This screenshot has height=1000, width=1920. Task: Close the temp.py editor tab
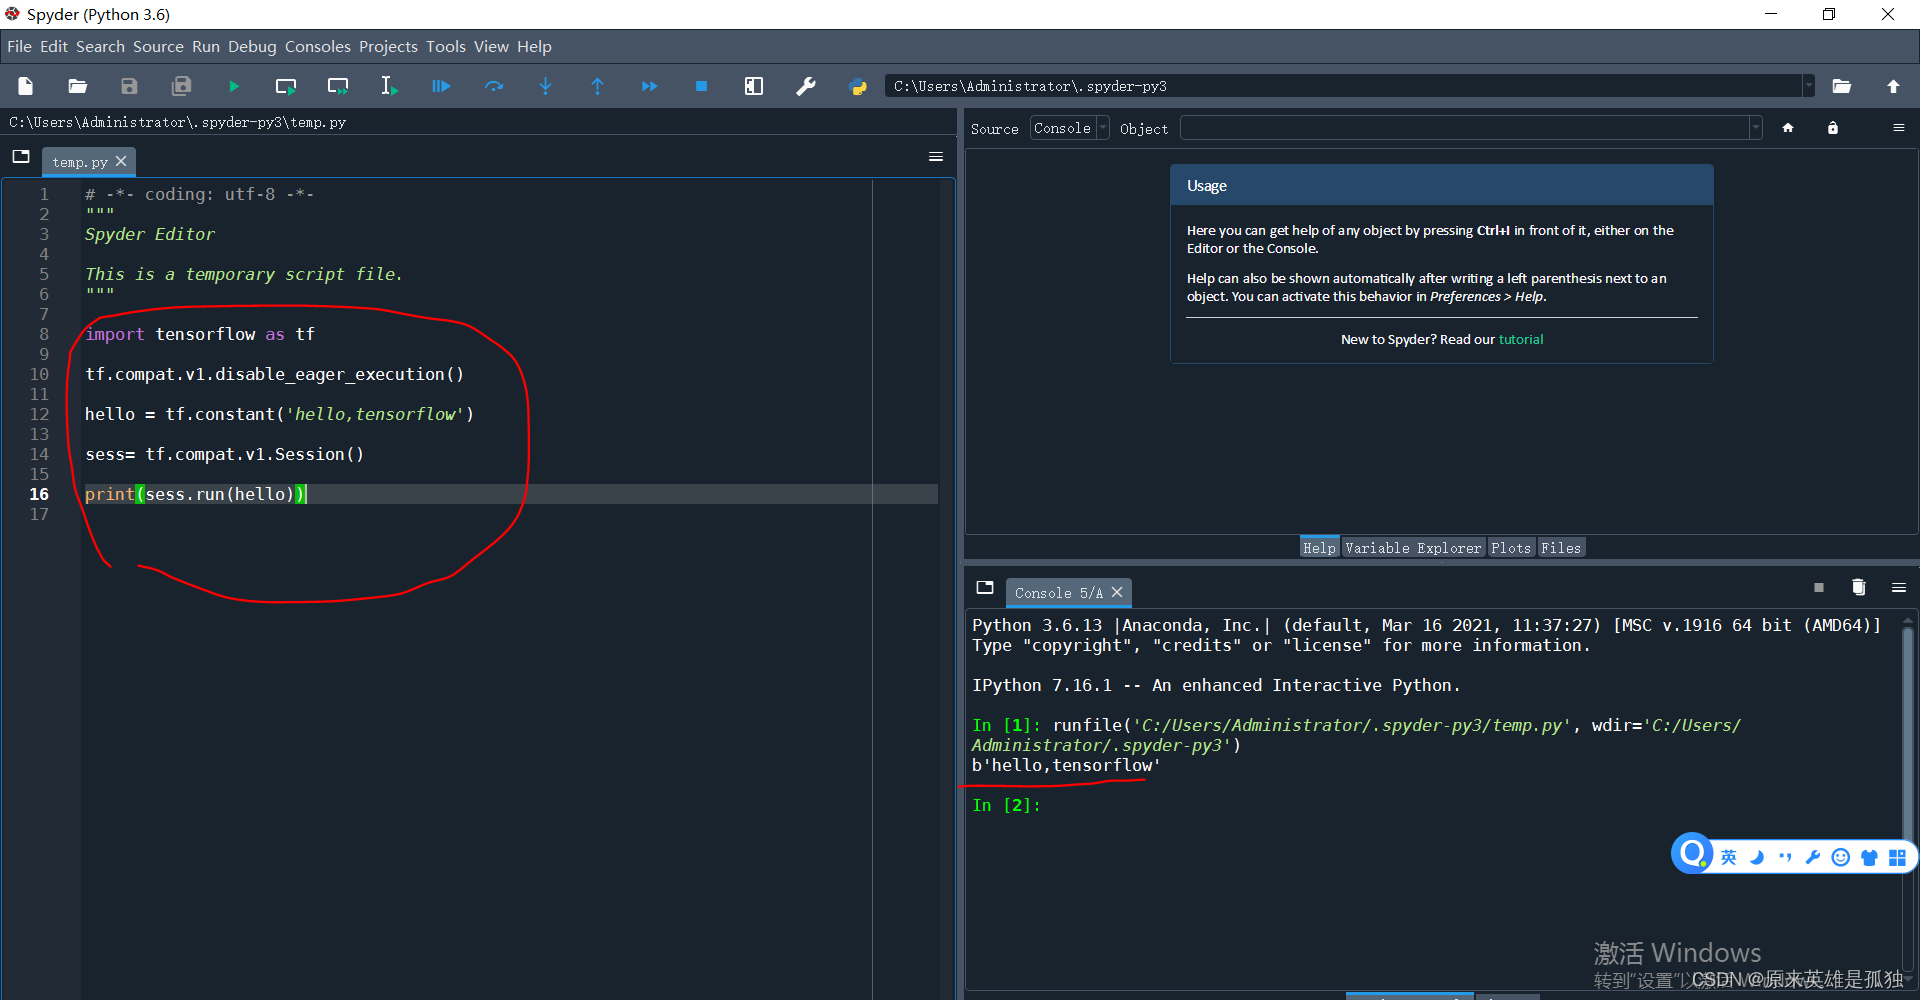[121, 161]
